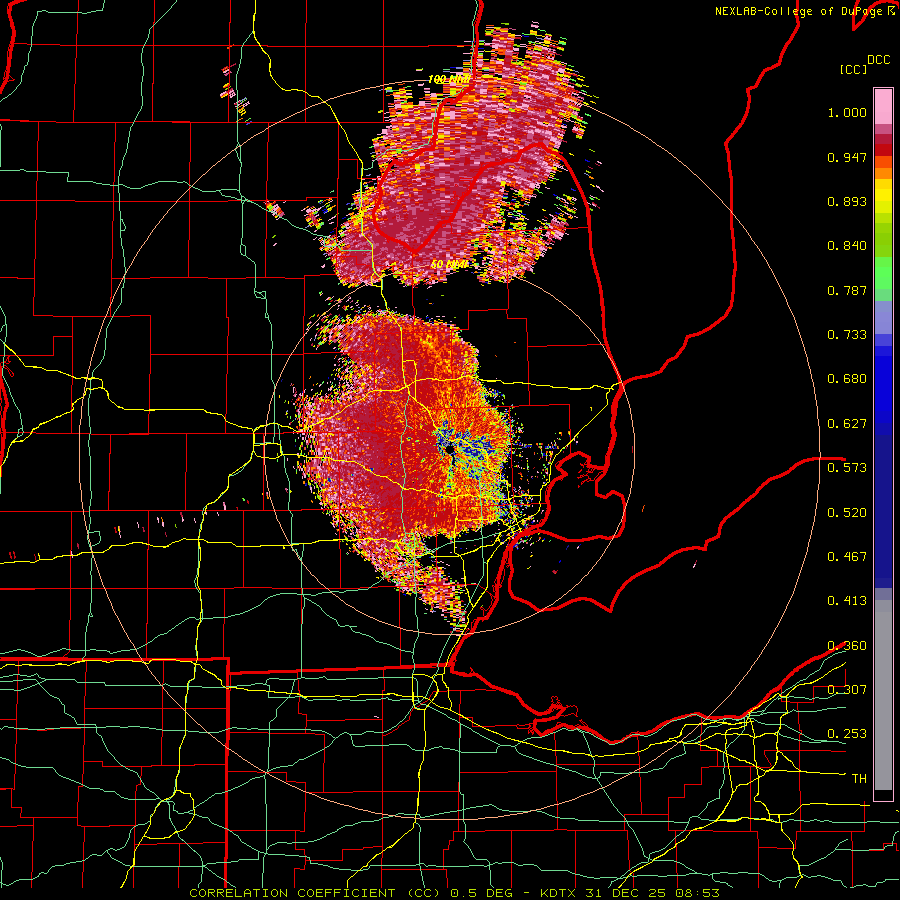
Task: Click the 0.307 legend value
Action: tap(847, 690)
